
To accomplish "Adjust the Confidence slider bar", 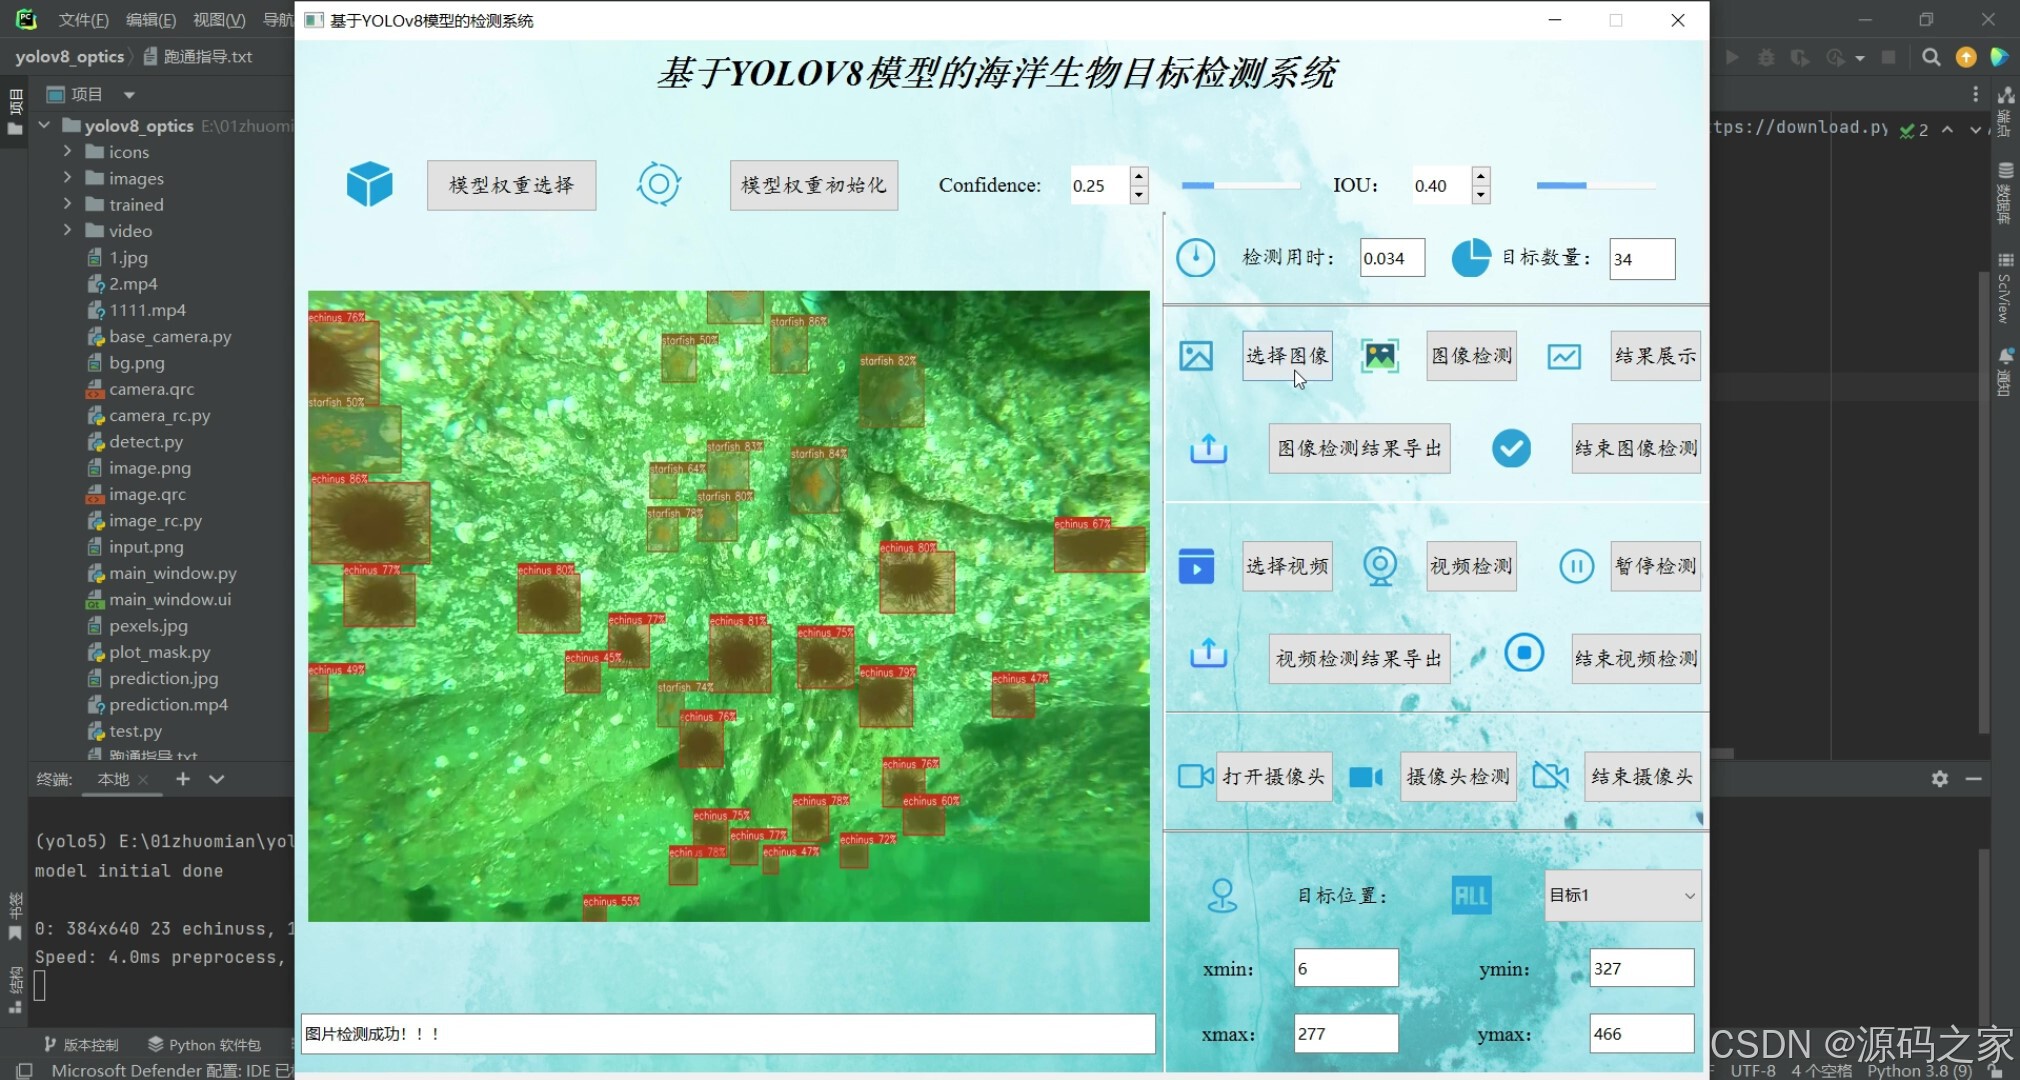I will [1240, 185].
